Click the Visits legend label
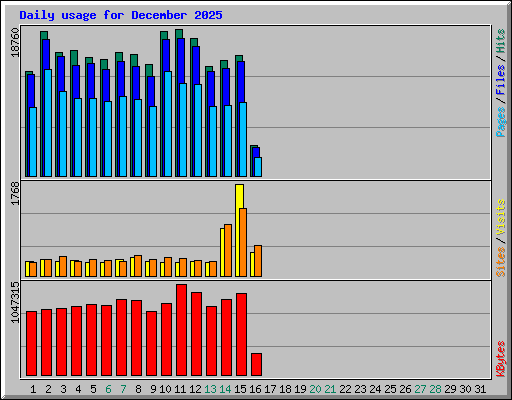Image resolution: width=512 pixels, height=400 pixels. tap(501, 218)
